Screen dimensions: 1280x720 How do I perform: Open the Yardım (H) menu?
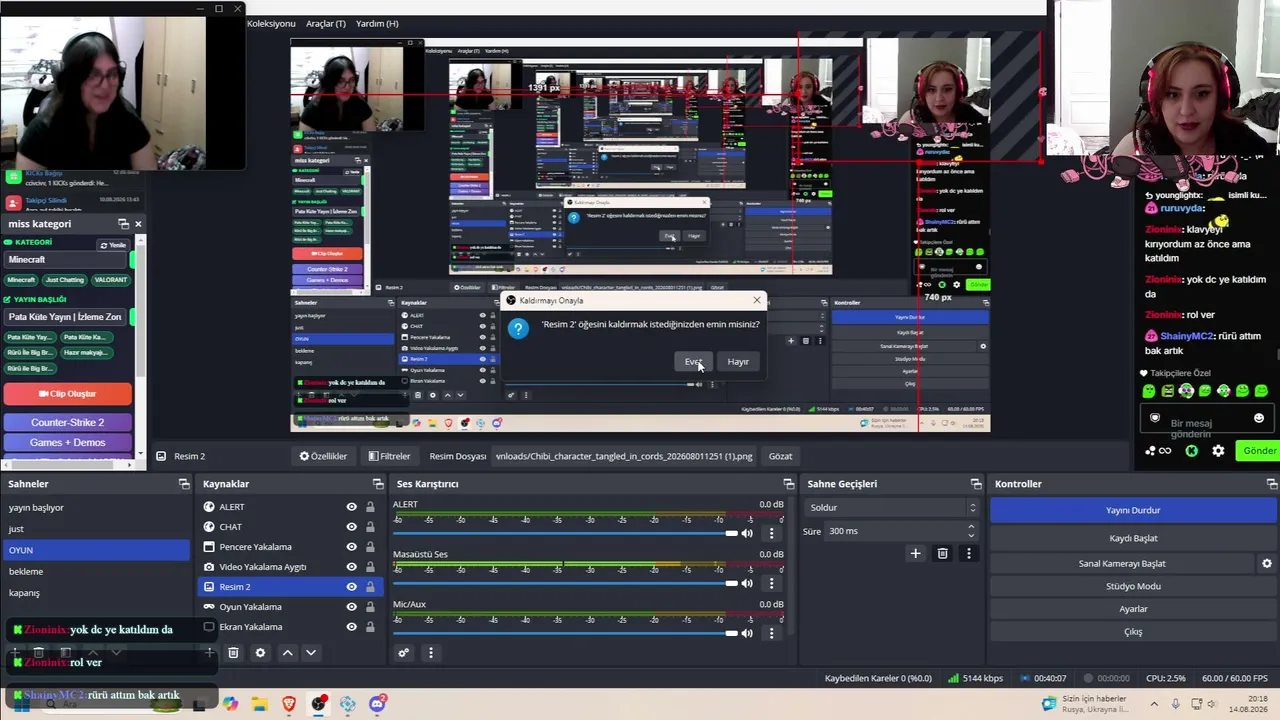point(377,23)
